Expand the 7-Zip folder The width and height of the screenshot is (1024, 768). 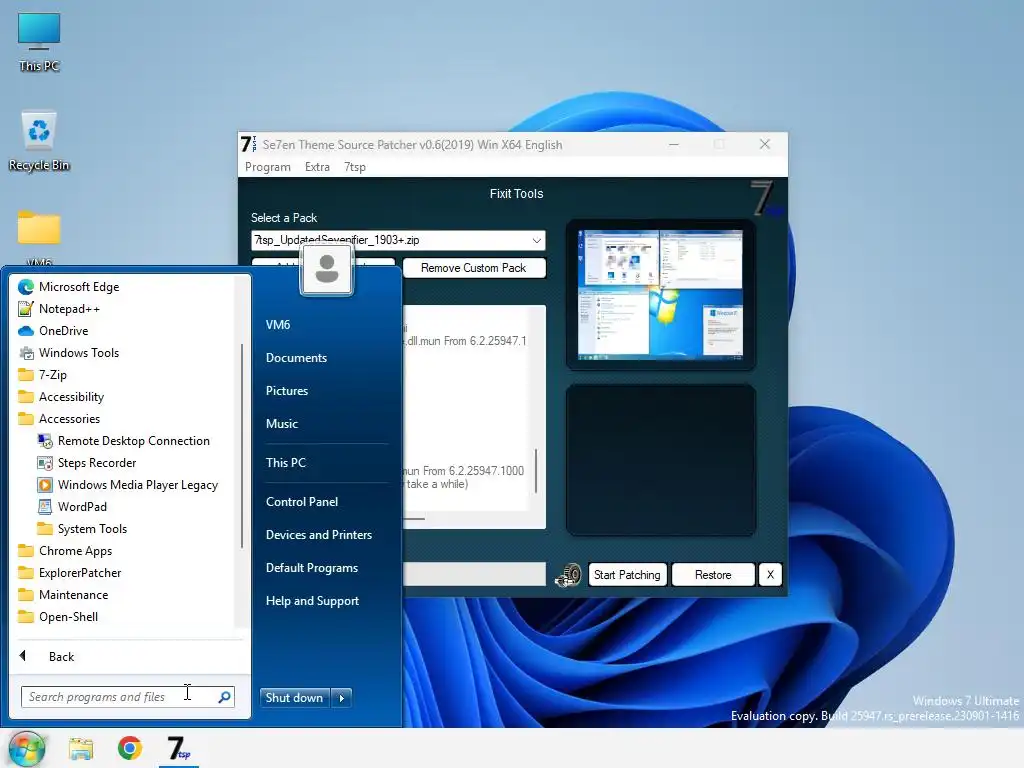(52, 375)
